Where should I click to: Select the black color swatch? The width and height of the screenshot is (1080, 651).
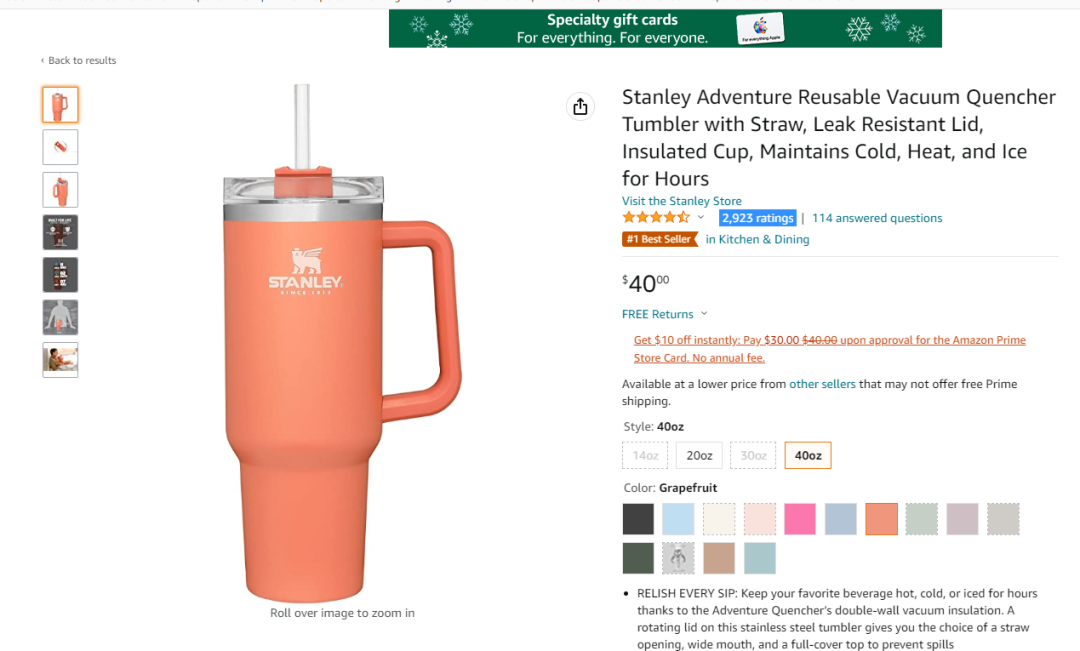(638, 519)
